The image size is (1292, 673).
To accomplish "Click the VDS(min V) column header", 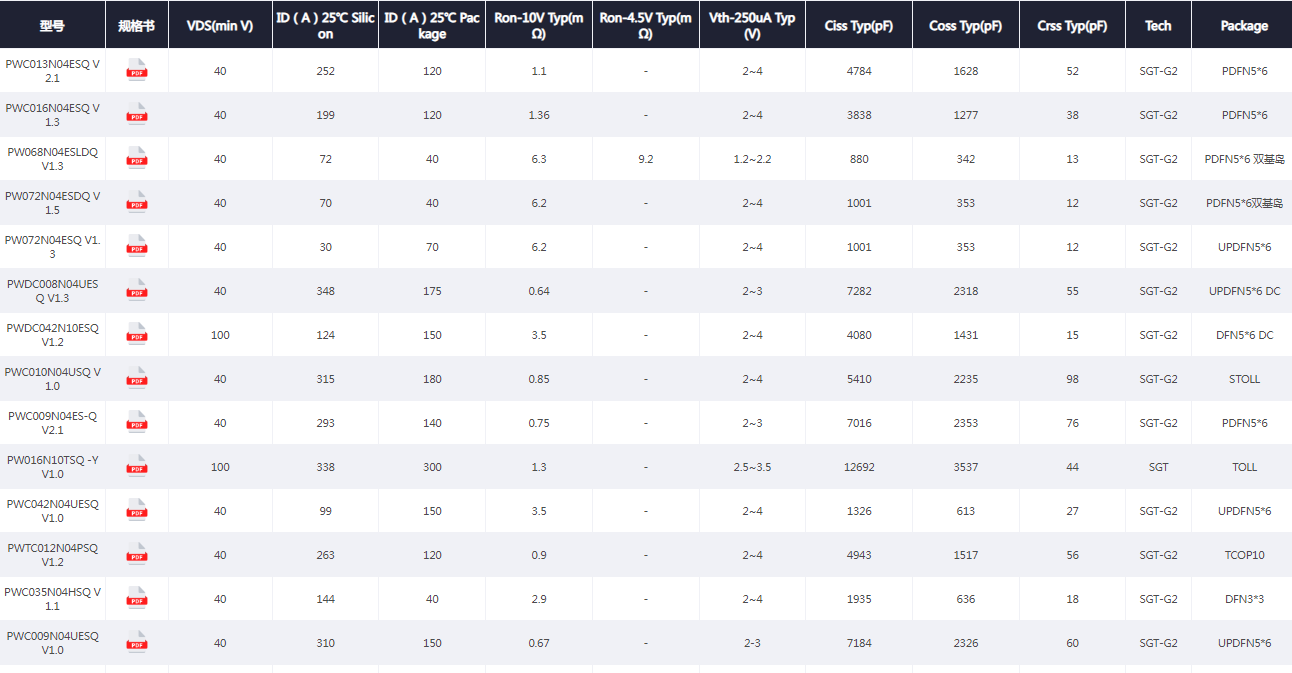I will pyautogui.click(x=220, y=26).
